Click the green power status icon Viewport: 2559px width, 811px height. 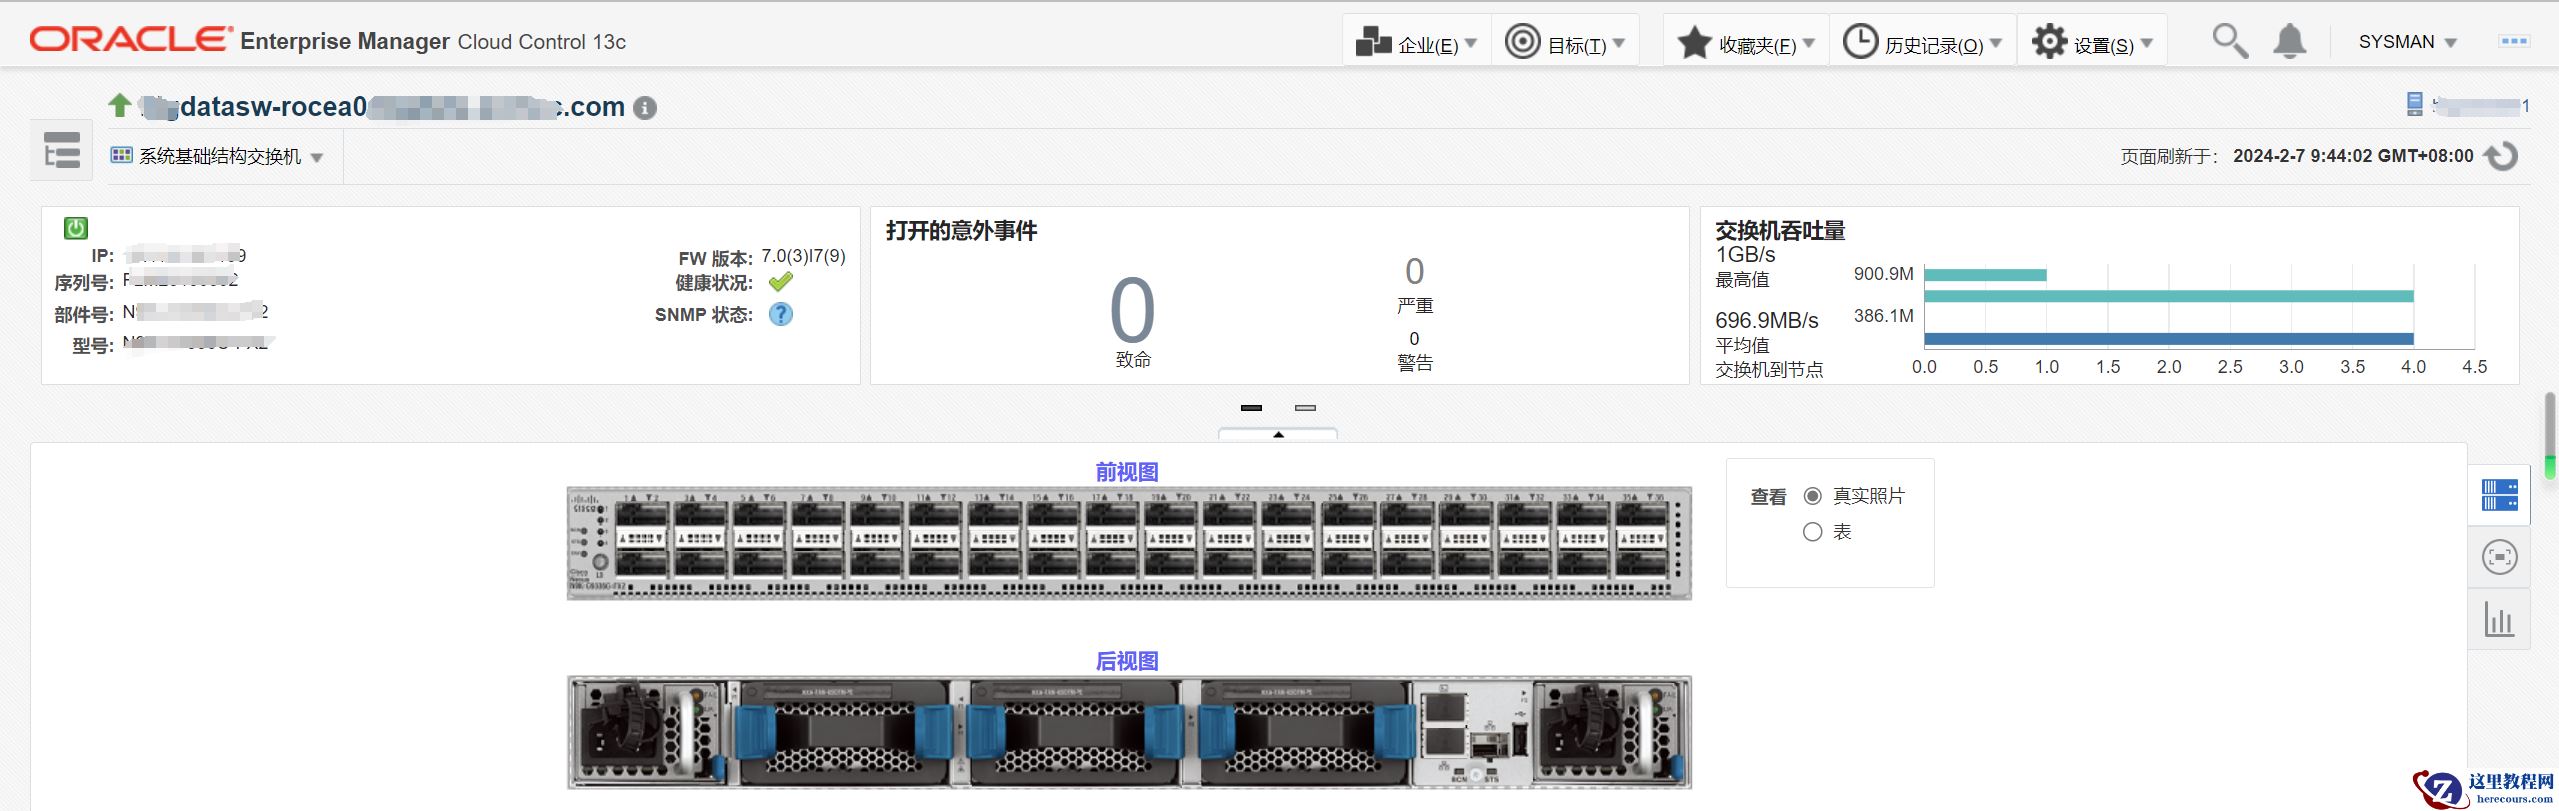(76, 228)
